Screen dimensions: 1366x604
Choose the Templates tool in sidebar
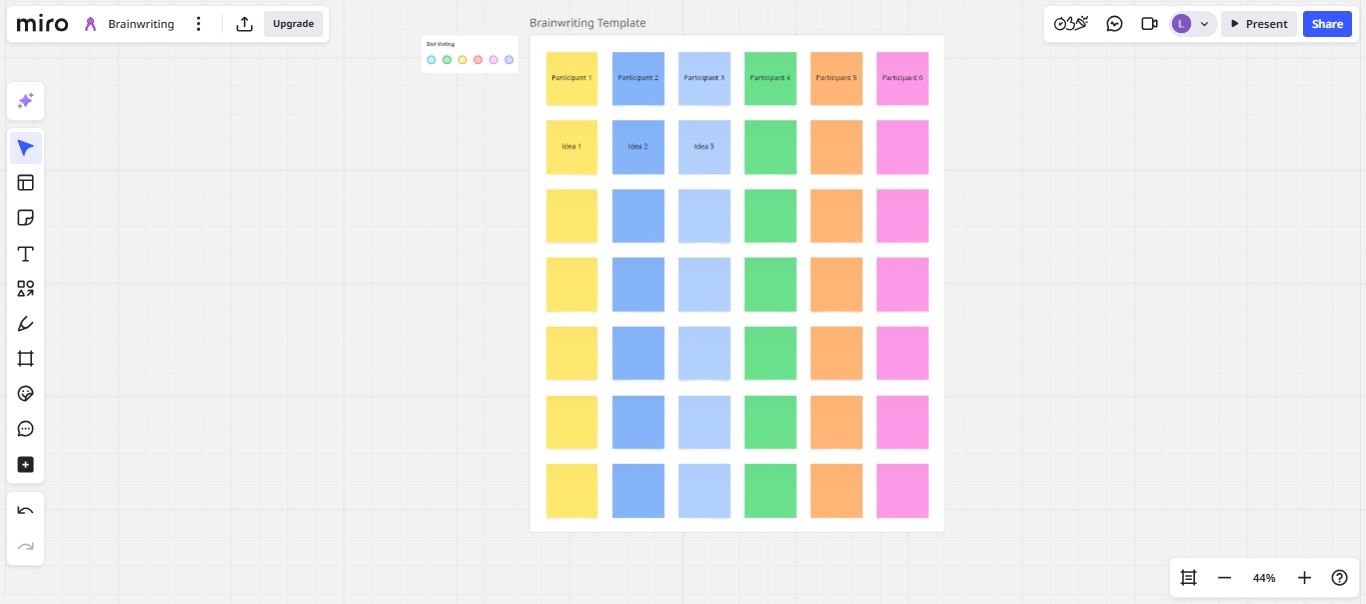(x=26, y=183)
